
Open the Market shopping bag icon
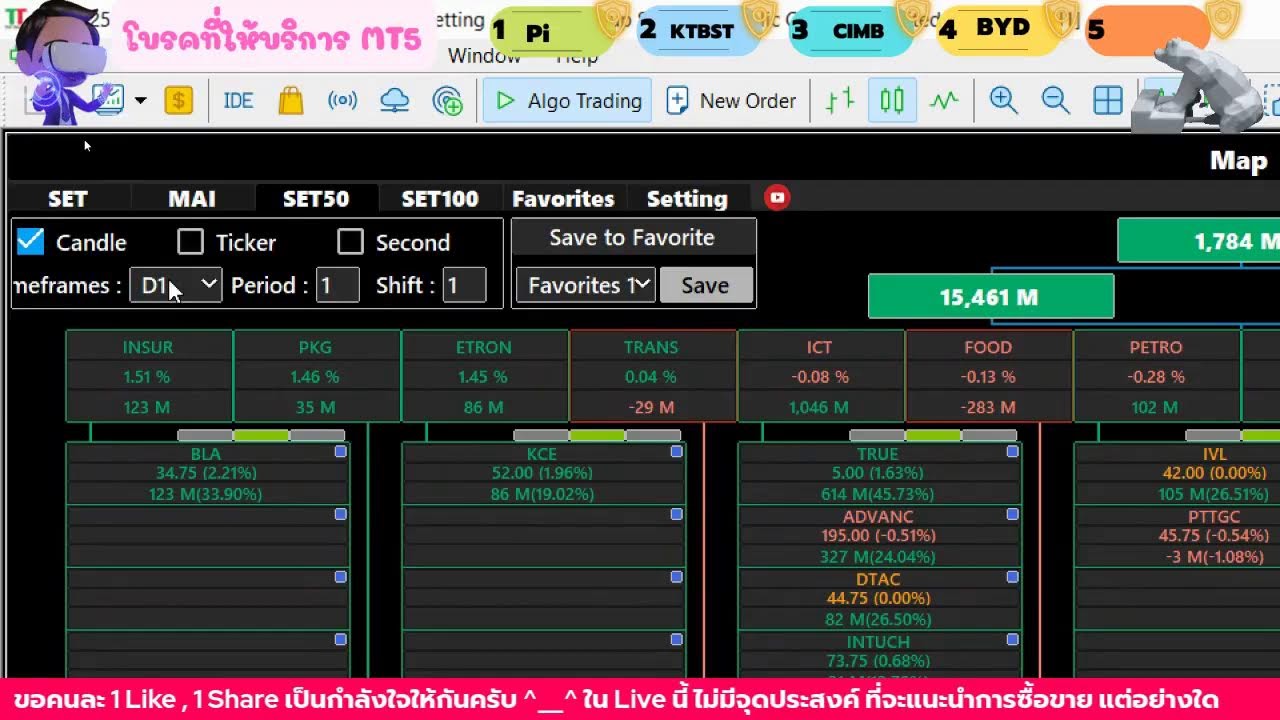291,100
